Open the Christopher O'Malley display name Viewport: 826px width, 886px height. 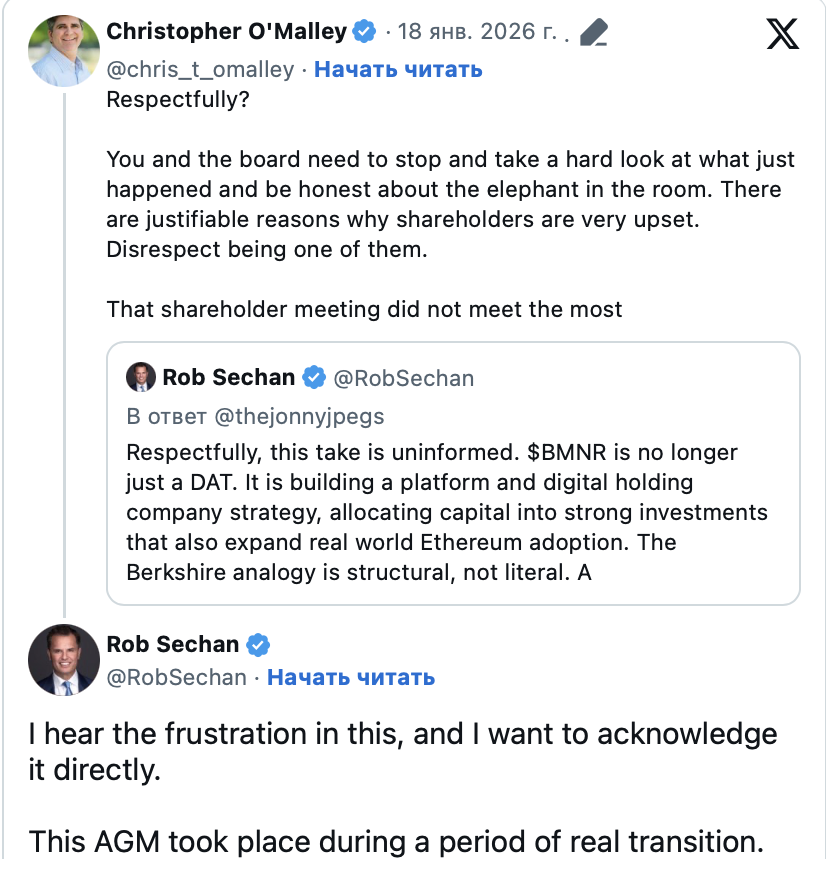(x=226, y=32)
